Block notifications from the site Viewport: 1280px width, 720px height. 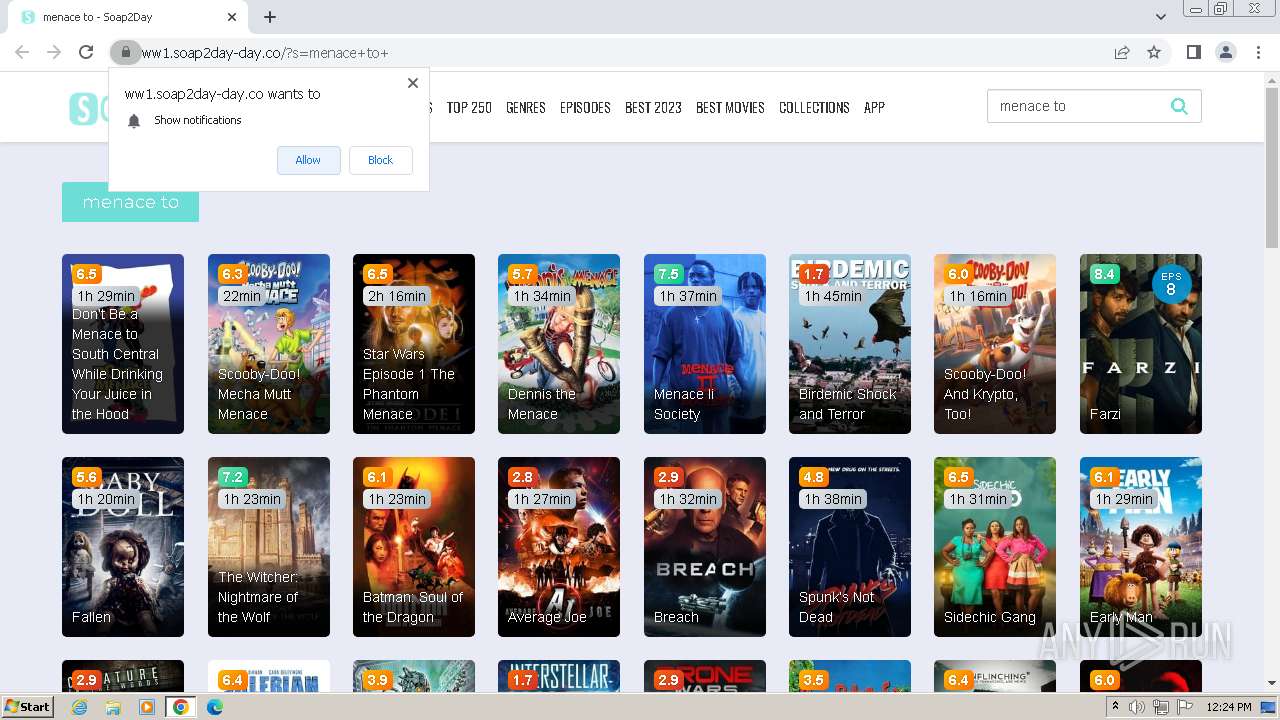click(380, 160)
